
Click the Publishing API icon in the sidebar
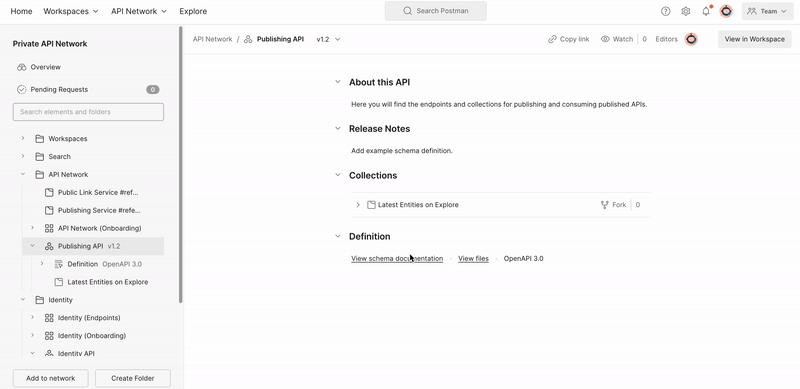[x=49, y=246]
